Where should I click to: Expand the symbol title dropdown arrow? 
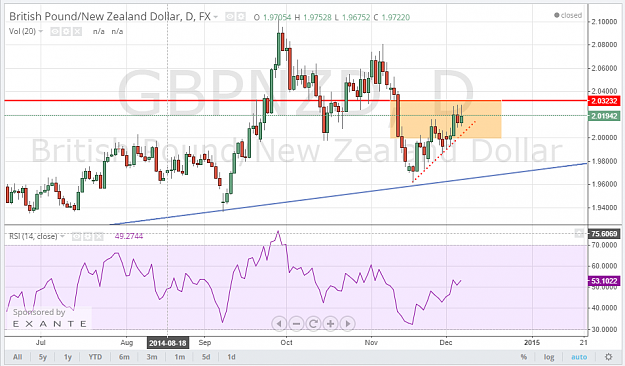[216, 17]
